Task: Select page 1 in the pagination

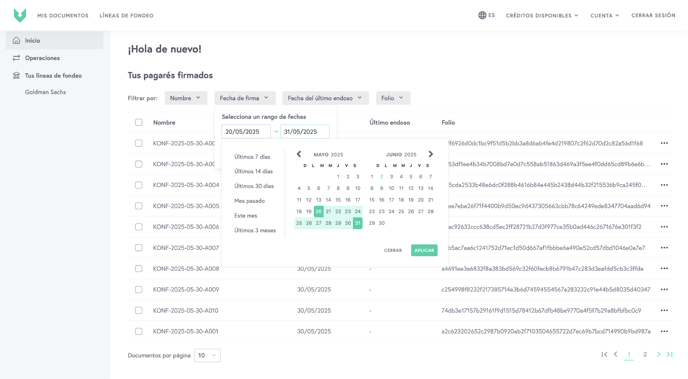Action: 629,354
